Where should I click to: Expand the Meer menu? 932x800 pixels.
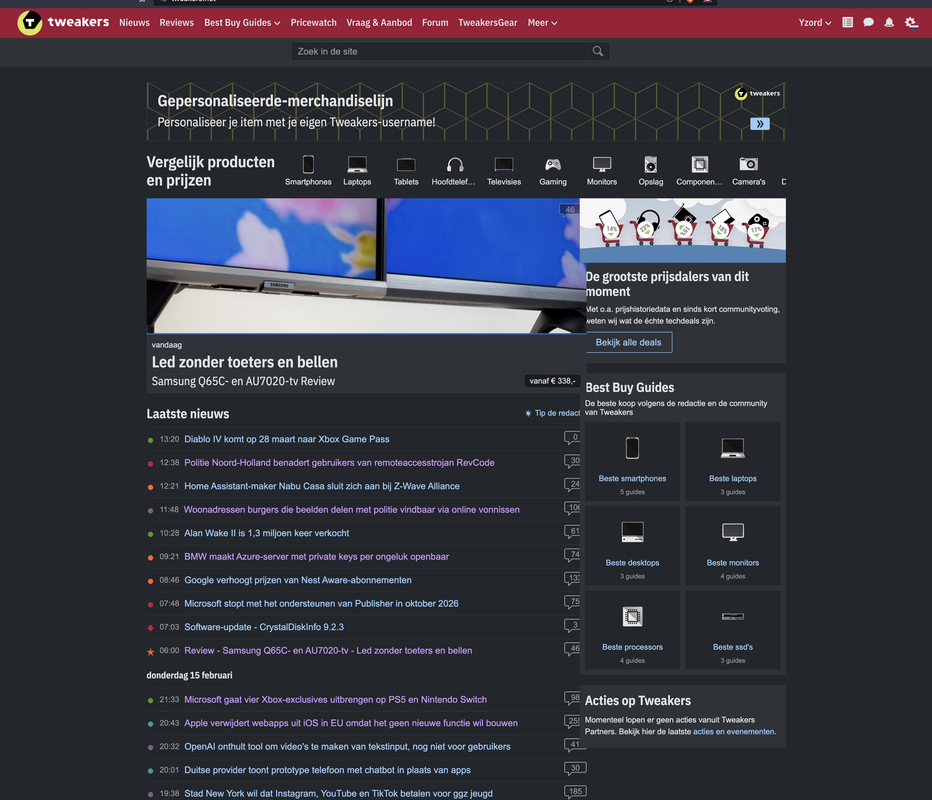[x=542, y=23]
